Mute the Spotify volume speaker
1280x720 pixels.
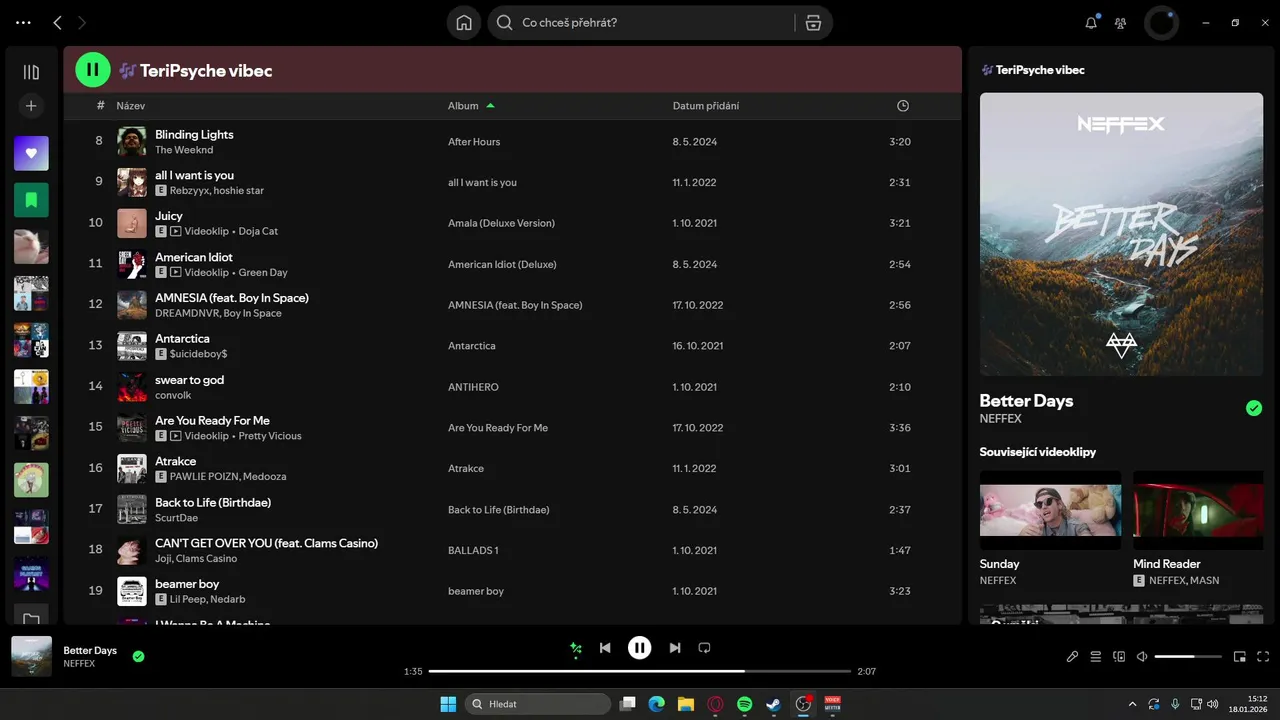pos(1143,657)
